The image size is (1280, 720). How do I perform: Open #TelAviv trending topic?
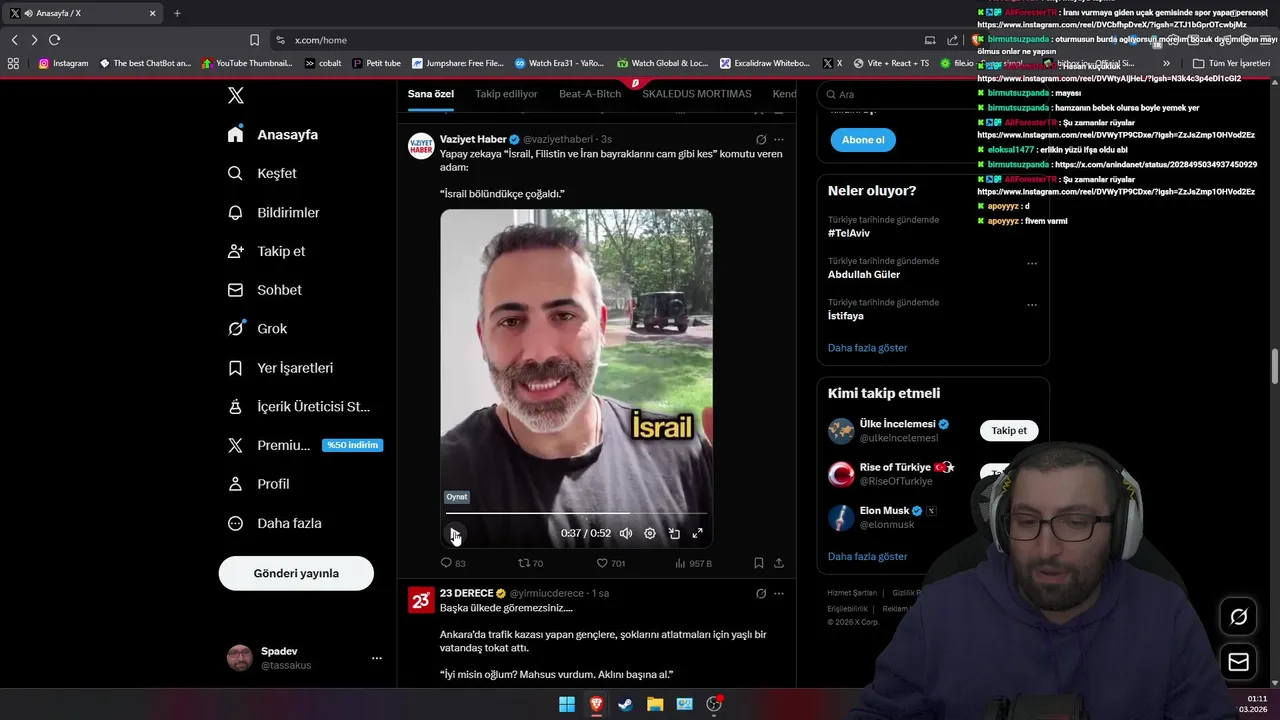pos(849,233)
